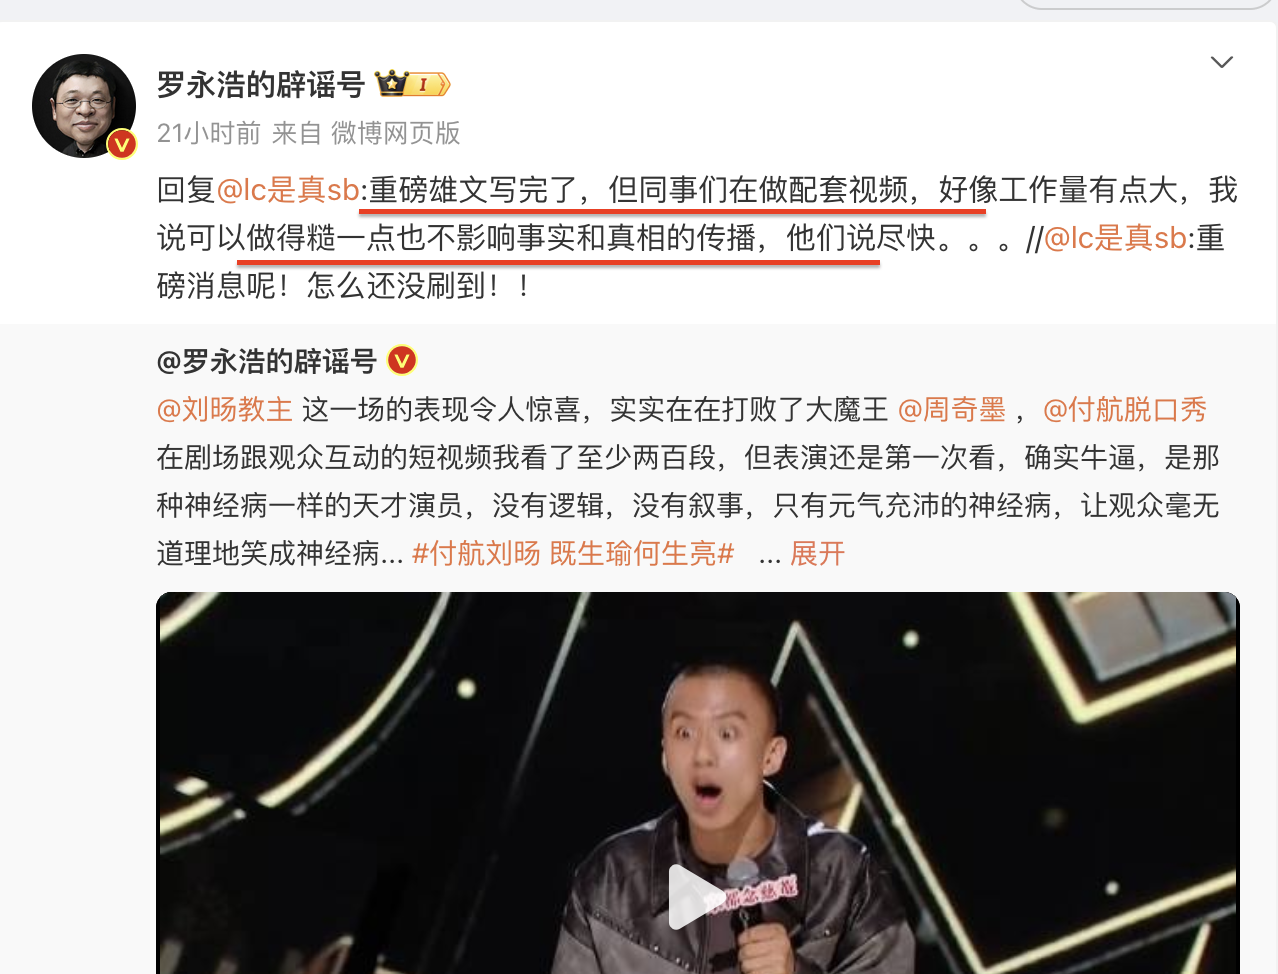Viewport: 1278px width, 974px height.
Task: Click the 微博网页版 source link
Action: coord(396,133)
